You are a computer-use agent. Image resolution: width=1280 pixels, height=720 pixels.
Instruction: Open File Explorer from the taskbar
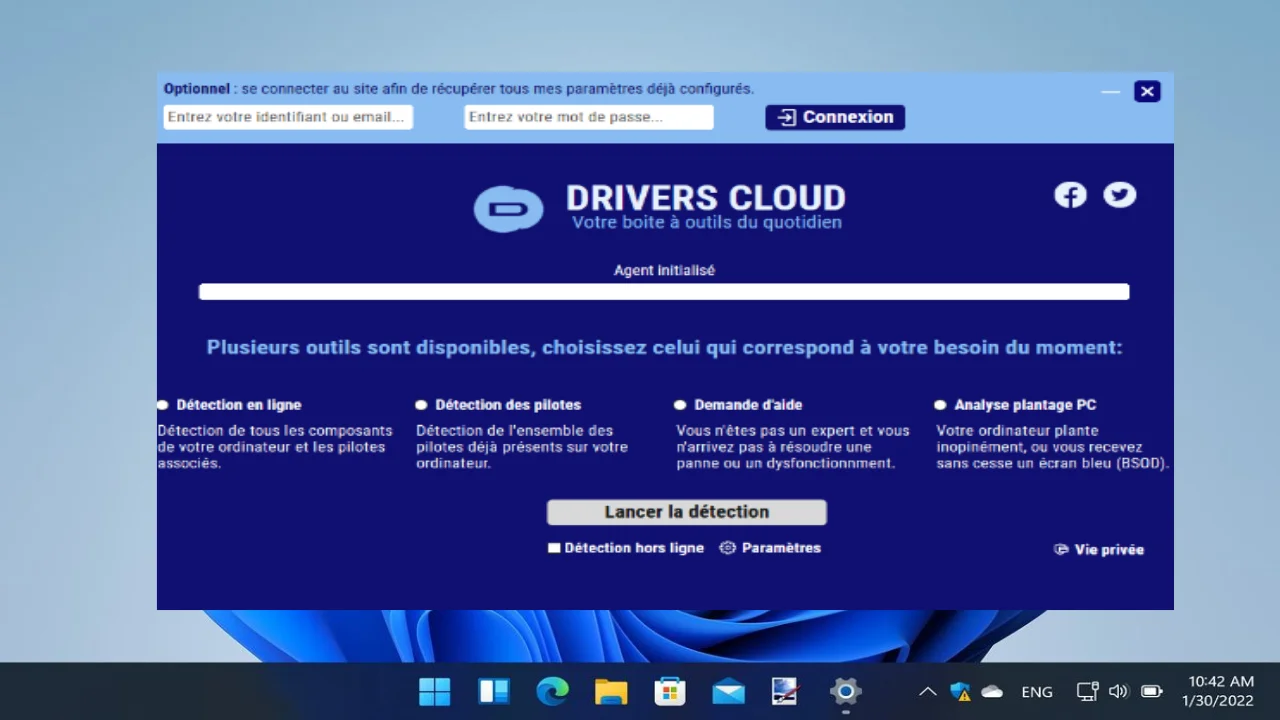[611, 691]
